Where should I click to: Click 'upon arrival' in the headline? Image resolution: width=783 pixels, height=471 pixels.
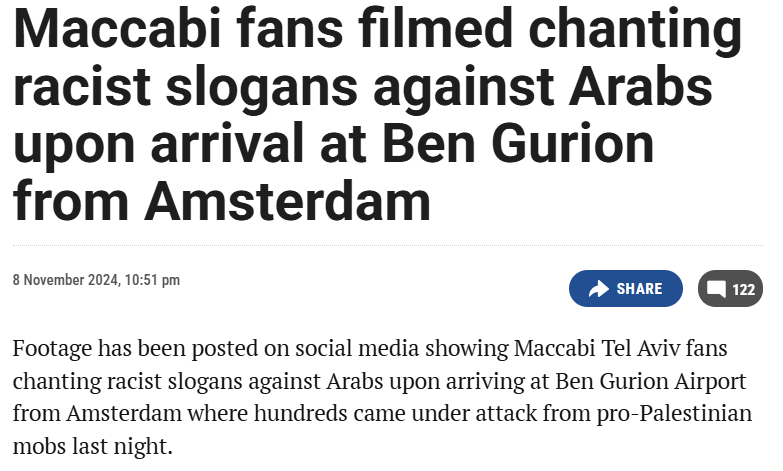pyautogui.click(x=158, y=145)
